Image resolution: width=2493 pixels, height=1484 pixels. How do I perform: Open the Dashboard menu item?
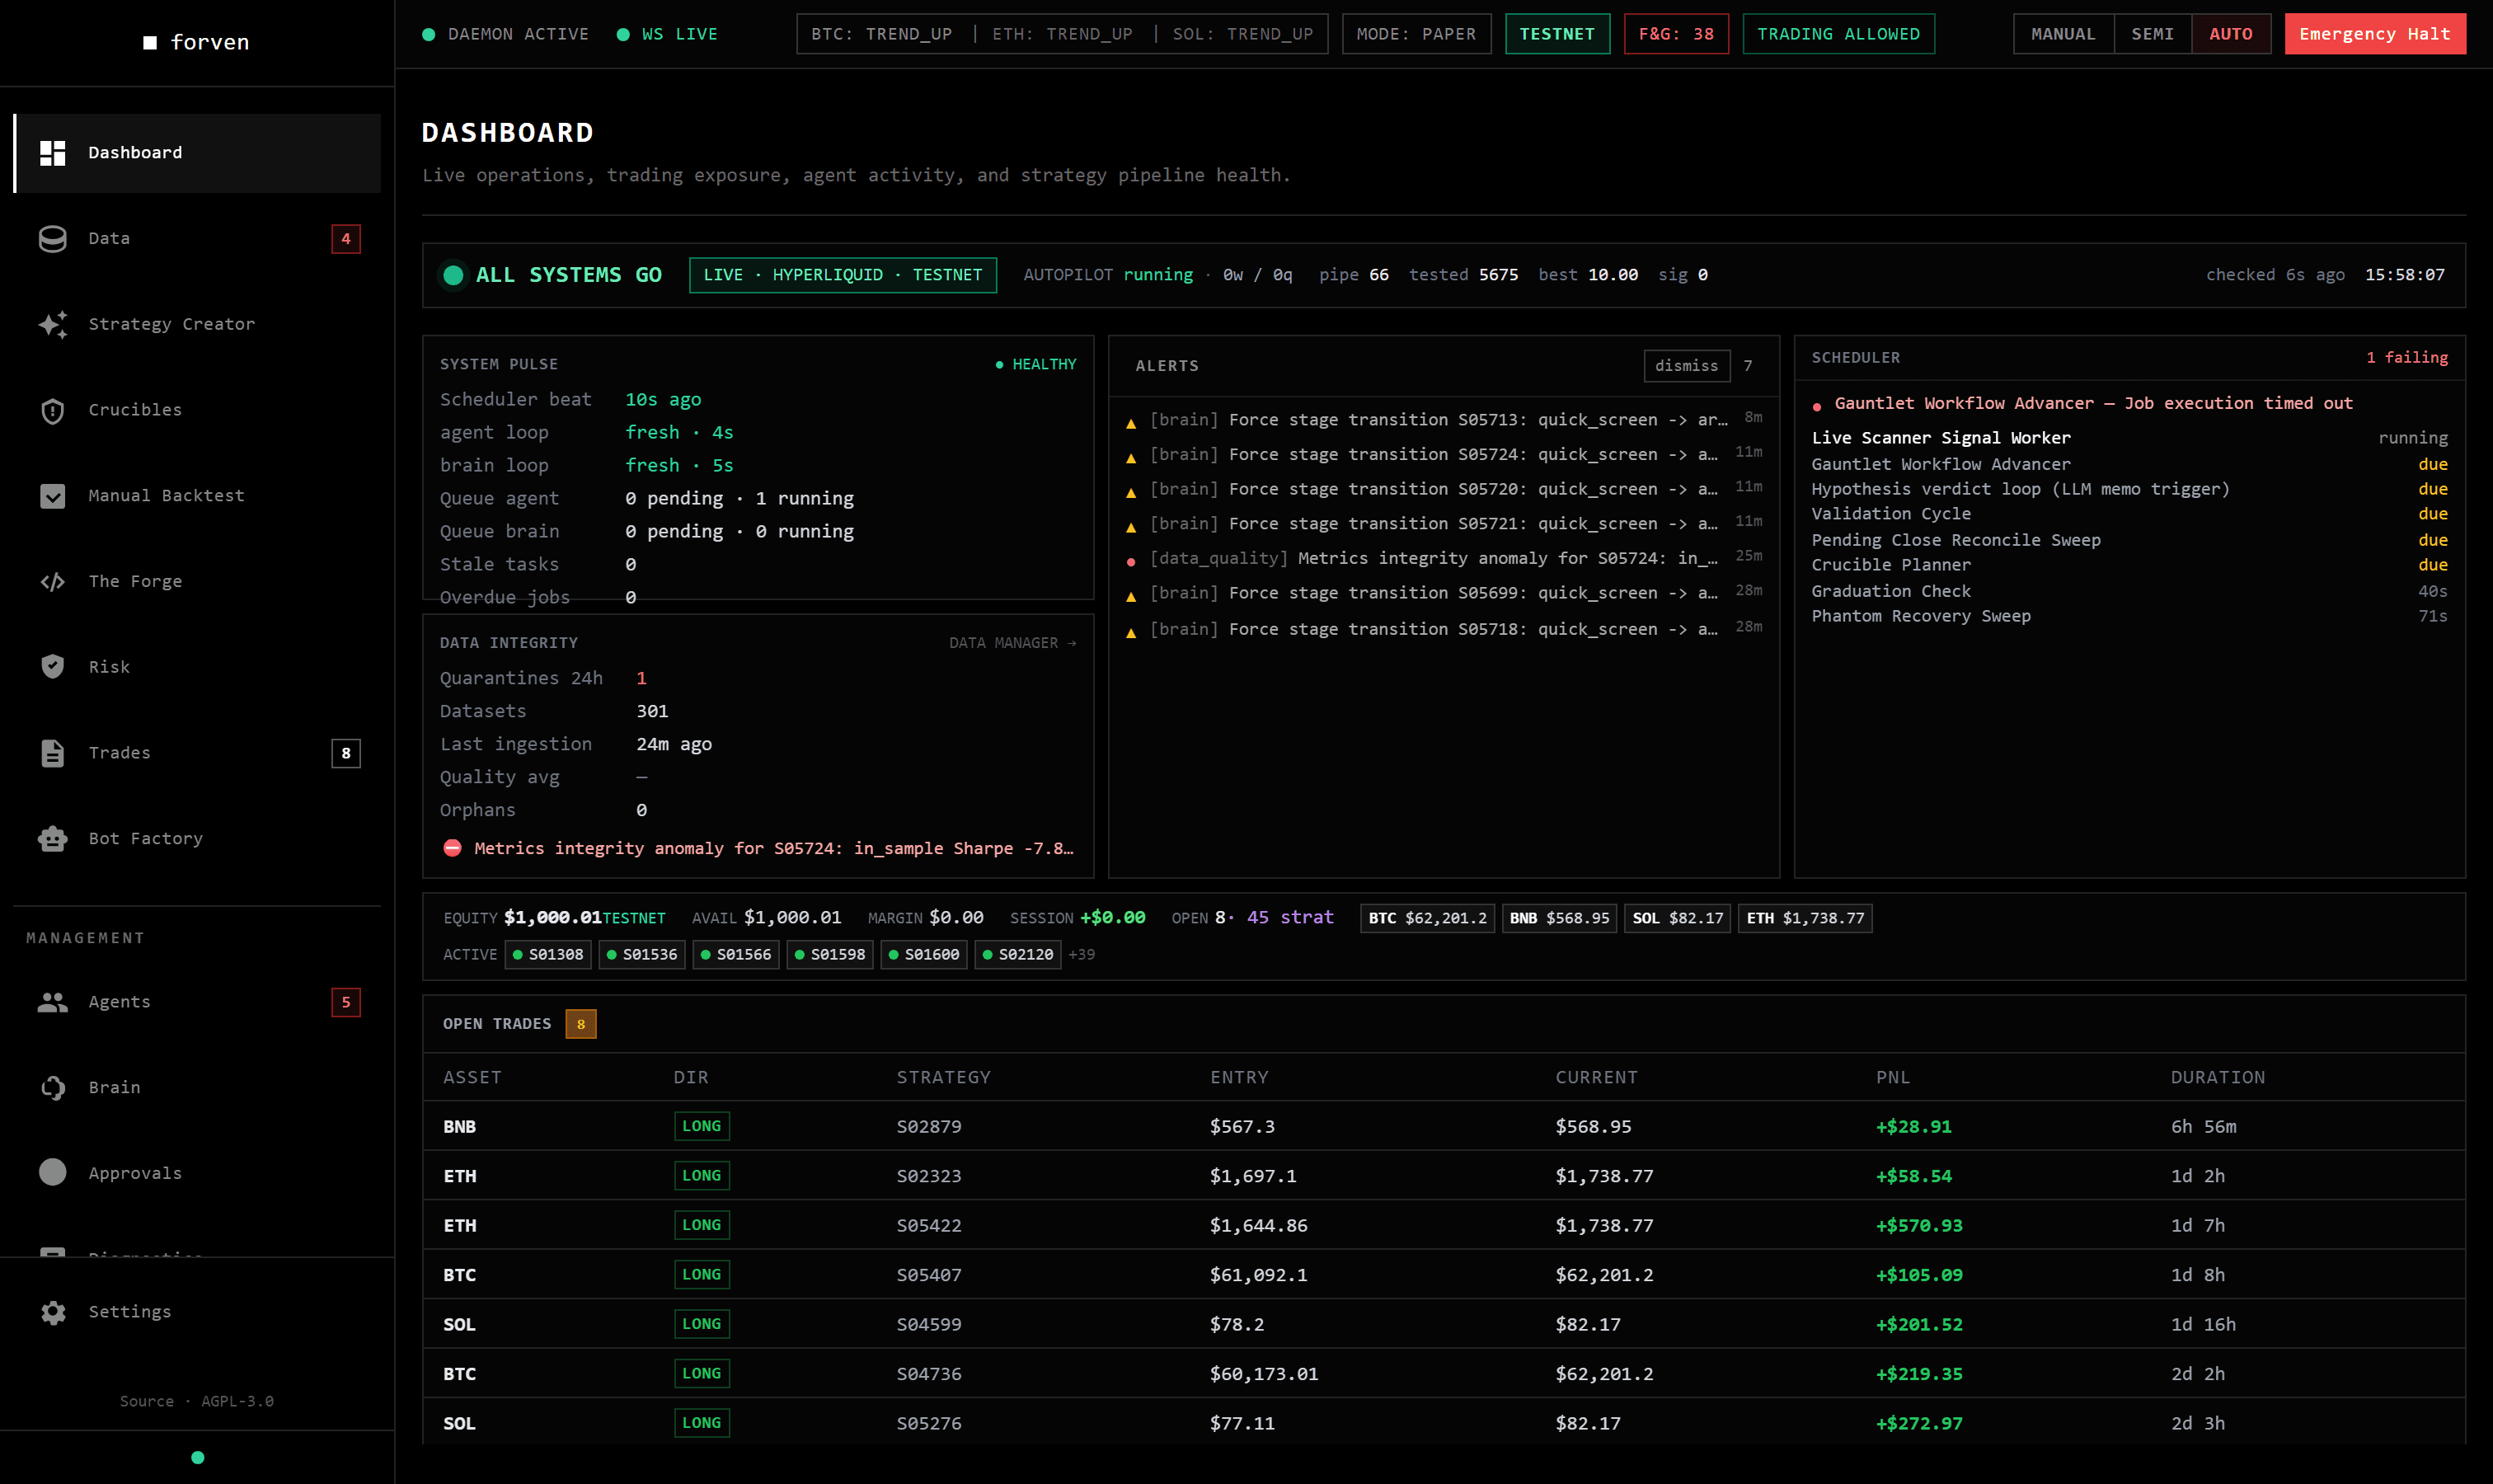[197, 153]
